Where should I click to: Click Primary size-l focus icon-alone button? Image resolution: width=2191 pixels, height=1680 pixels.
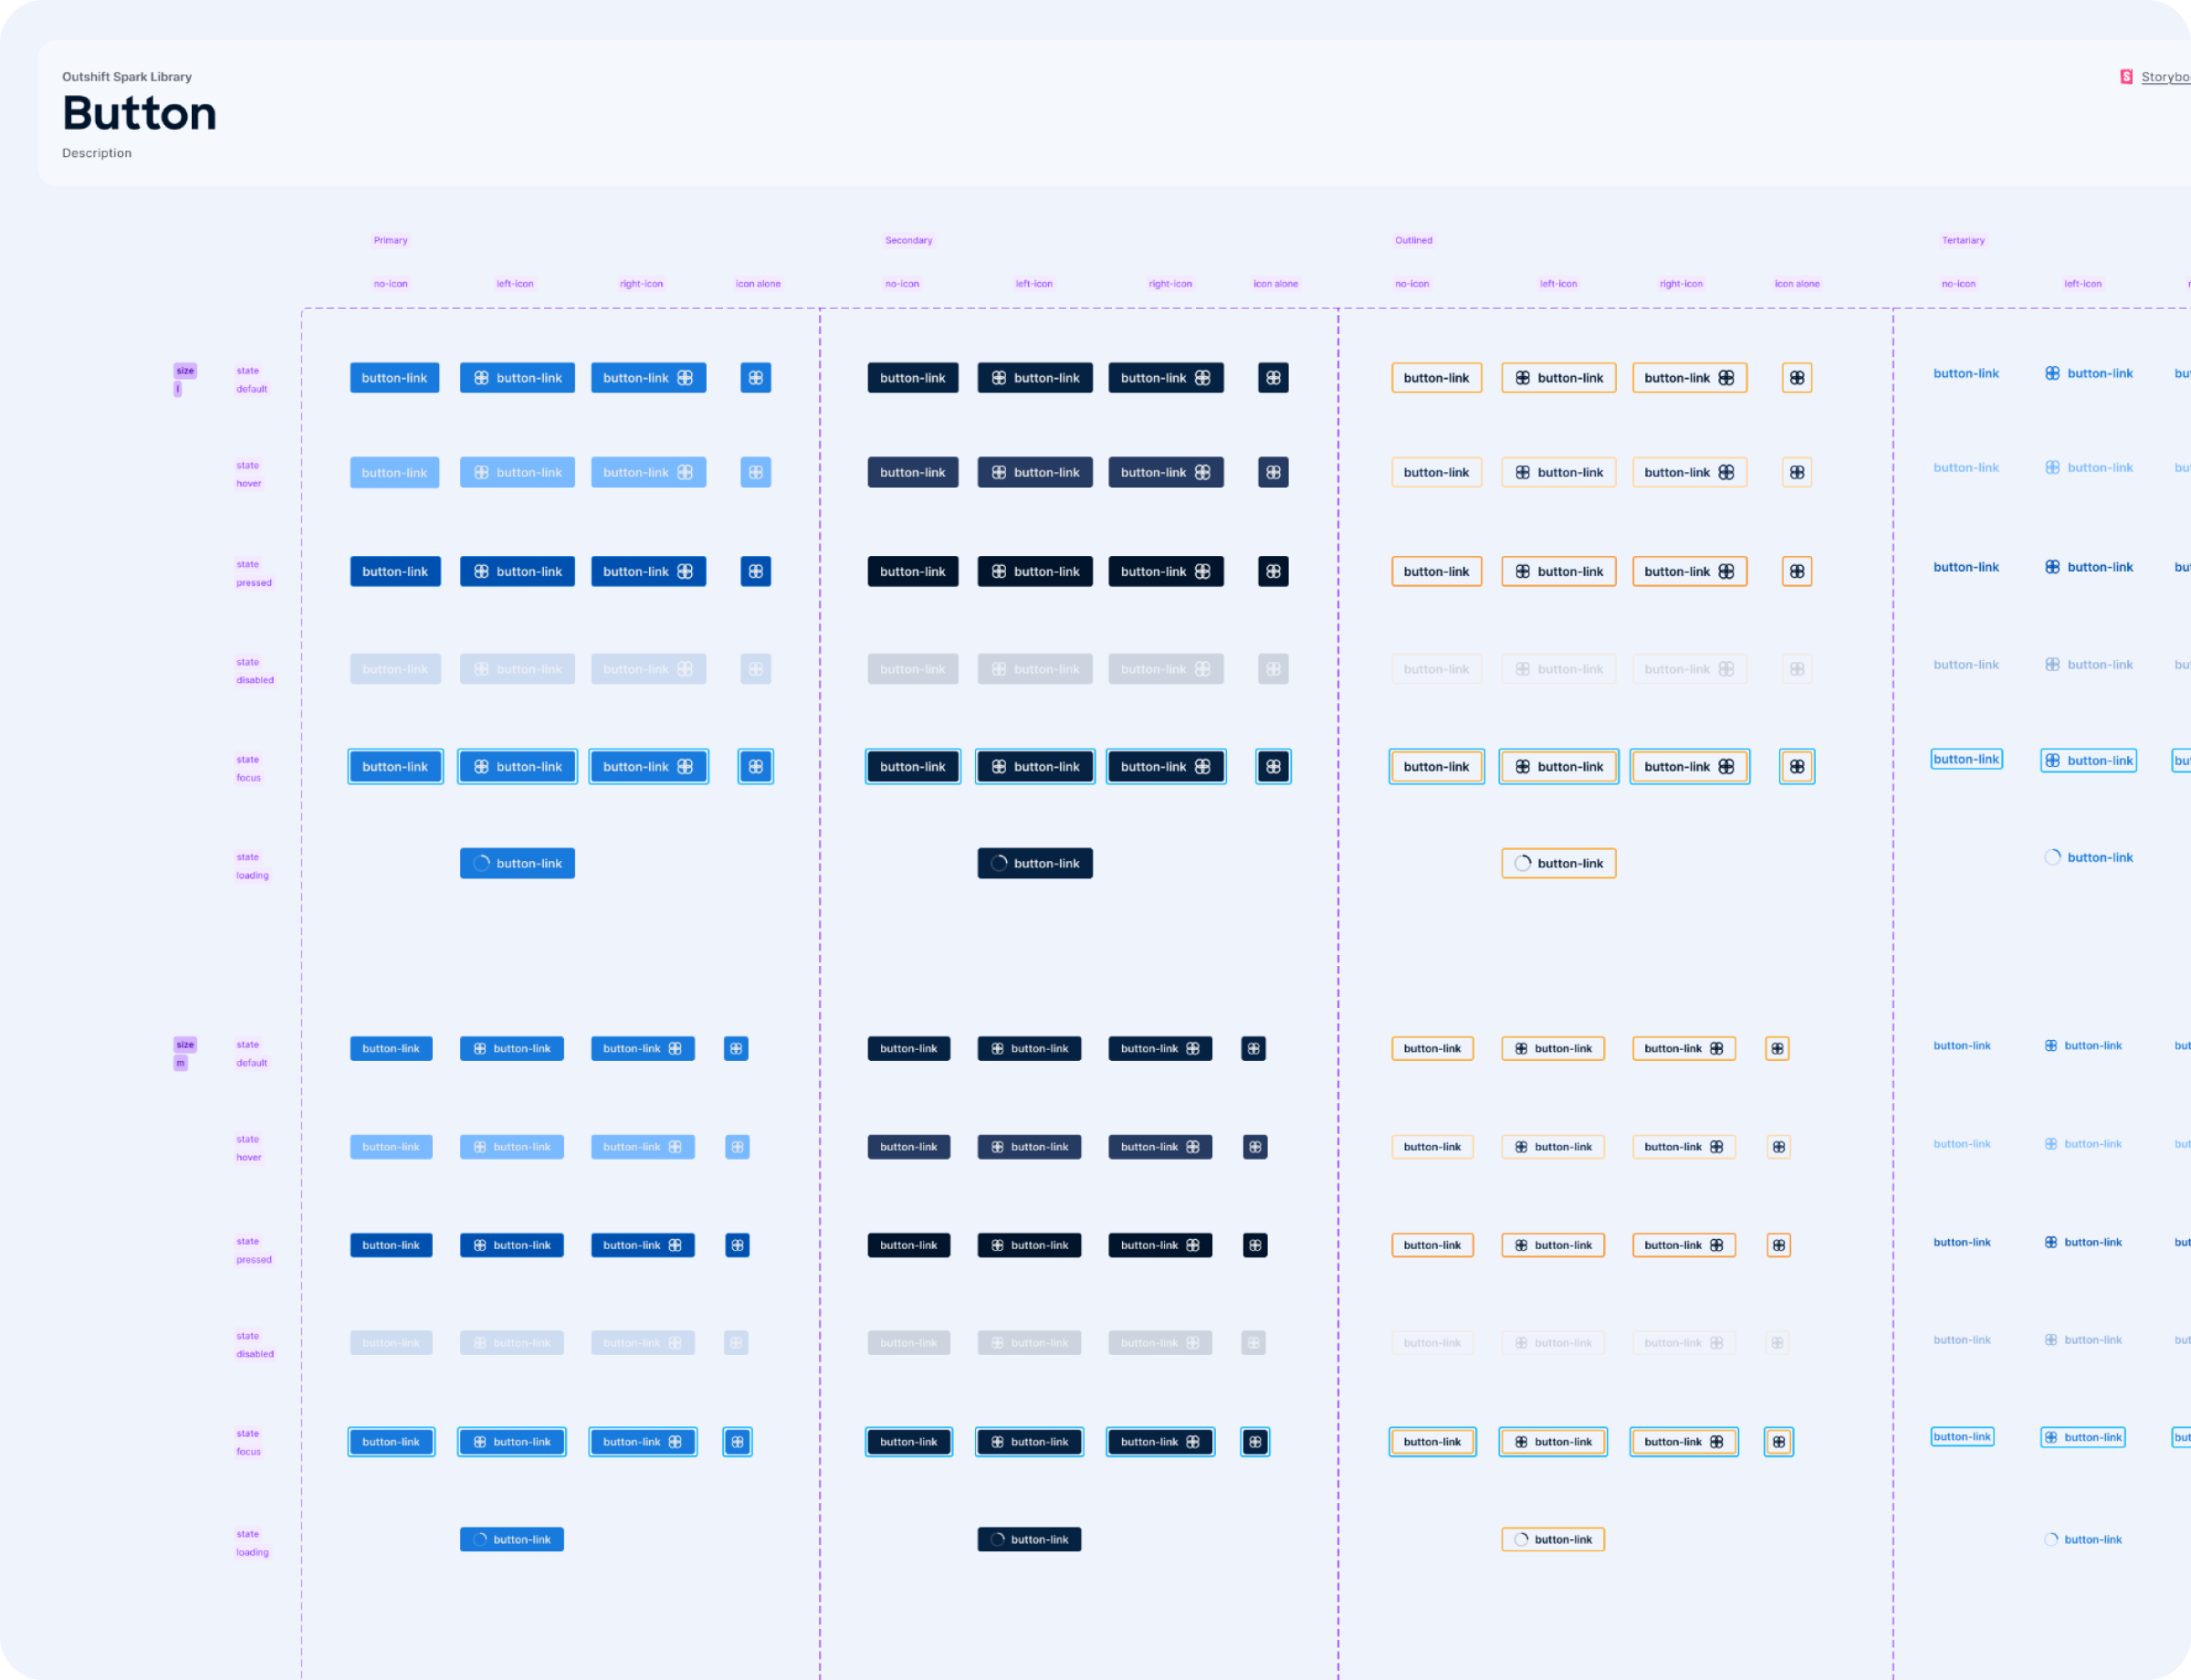755,766
